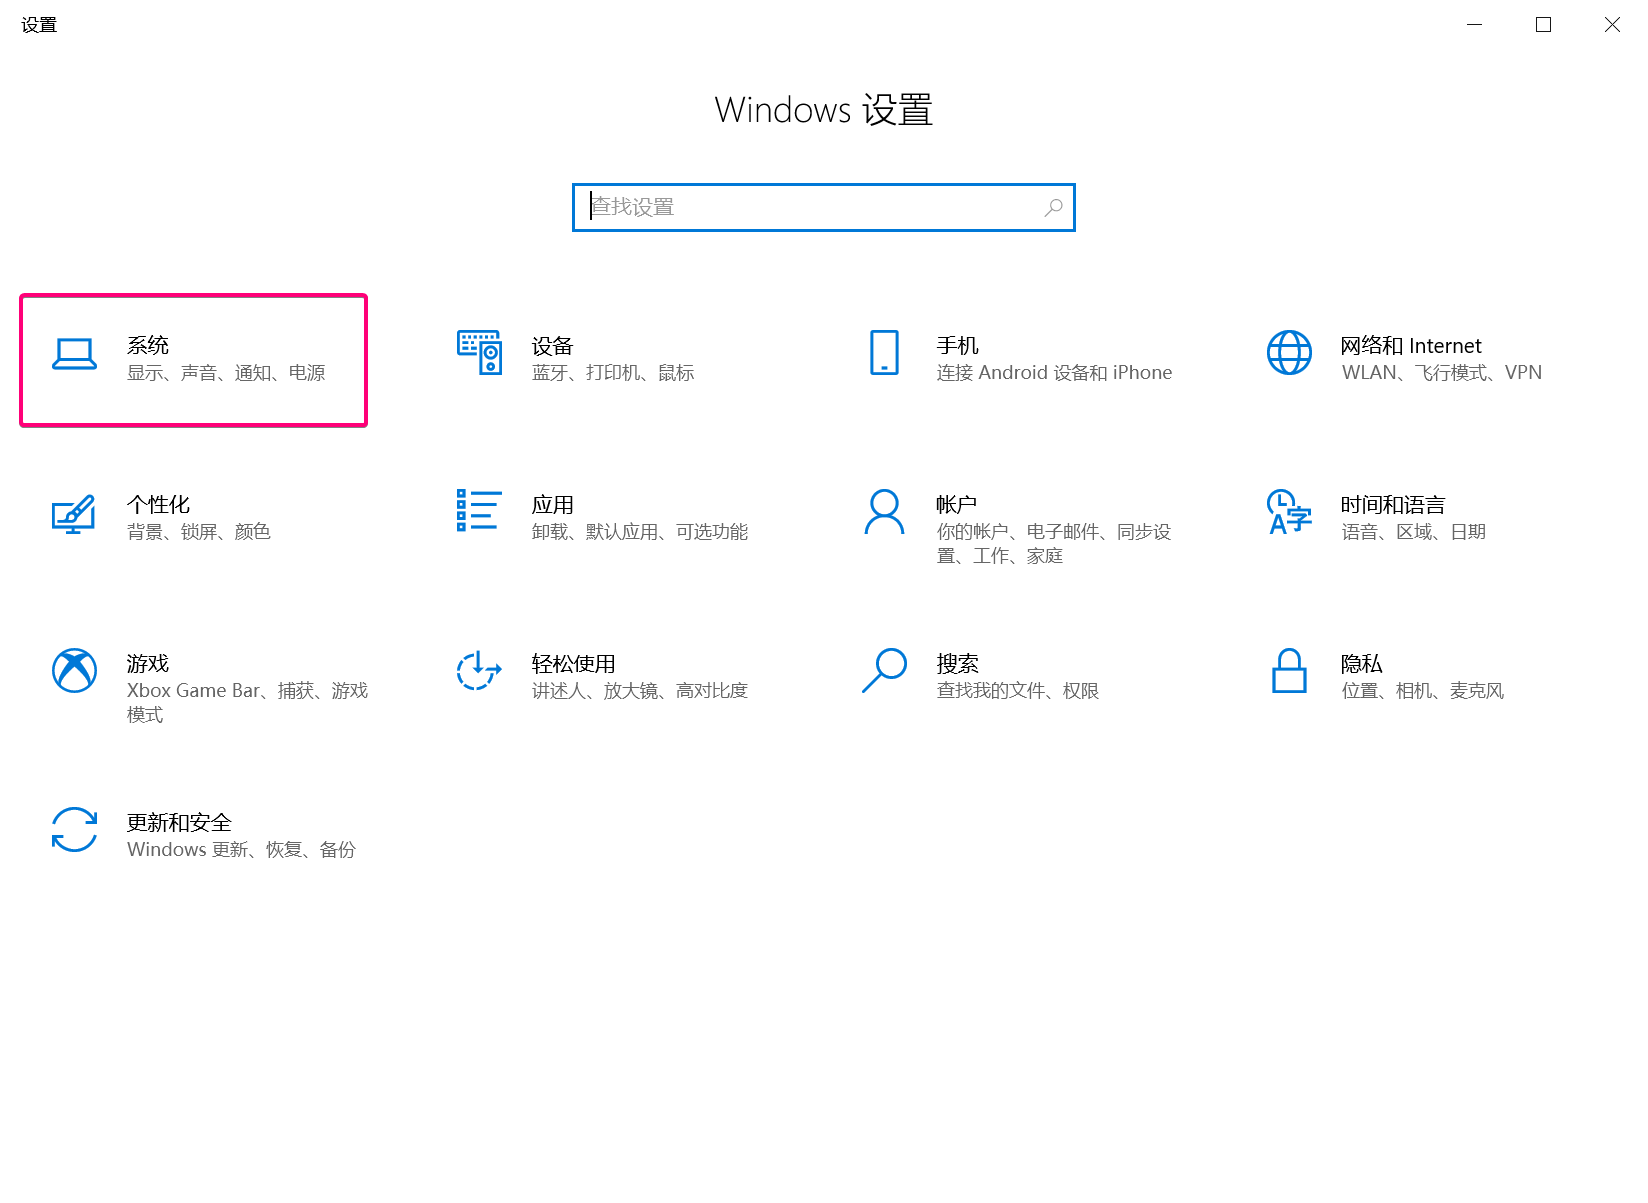
Task: Open the 网络和 Internet globe icon
Action: (x=1289, y=352)
